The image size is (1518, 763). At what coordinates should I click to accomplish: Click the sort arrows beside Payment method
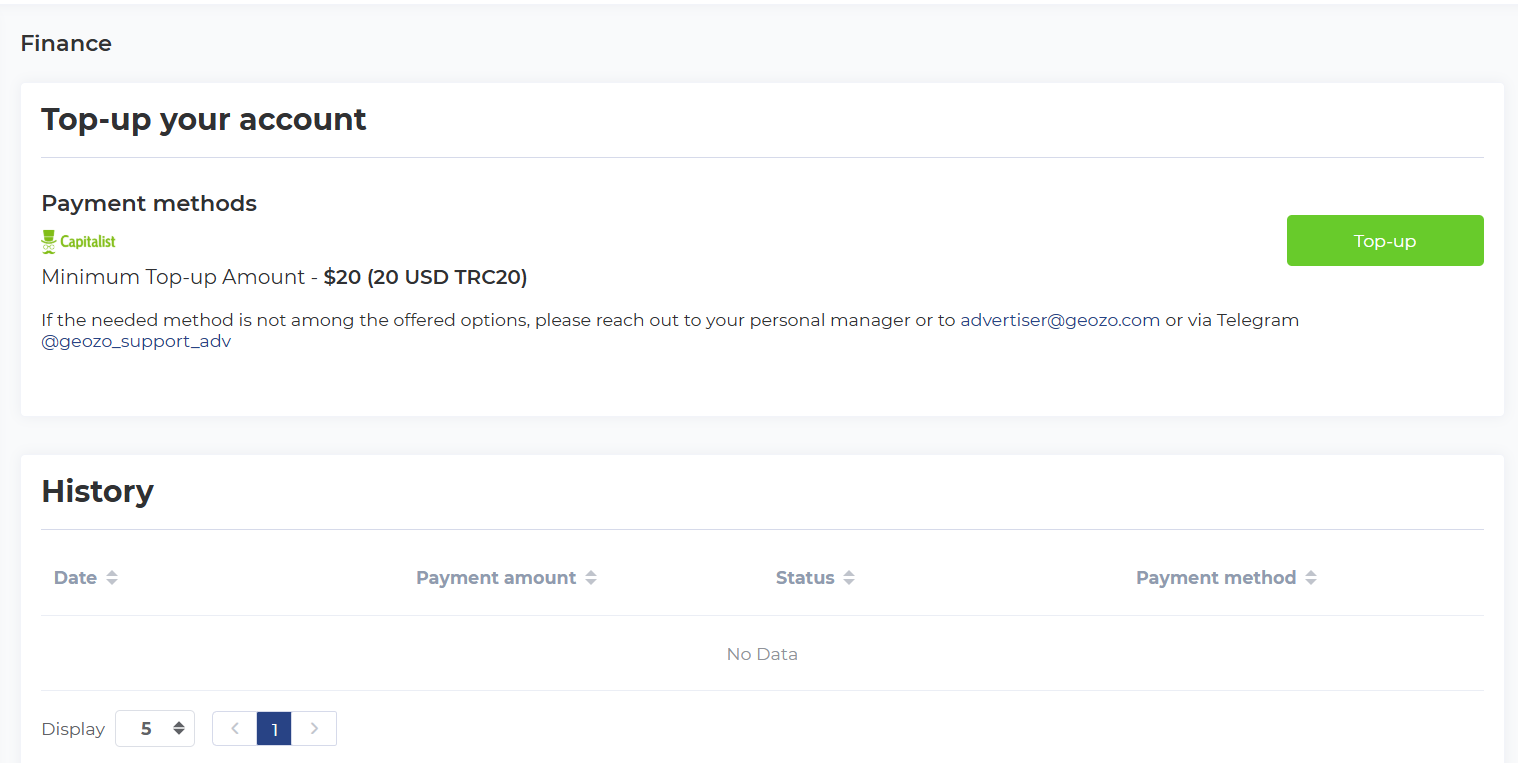pos(1311,578)
